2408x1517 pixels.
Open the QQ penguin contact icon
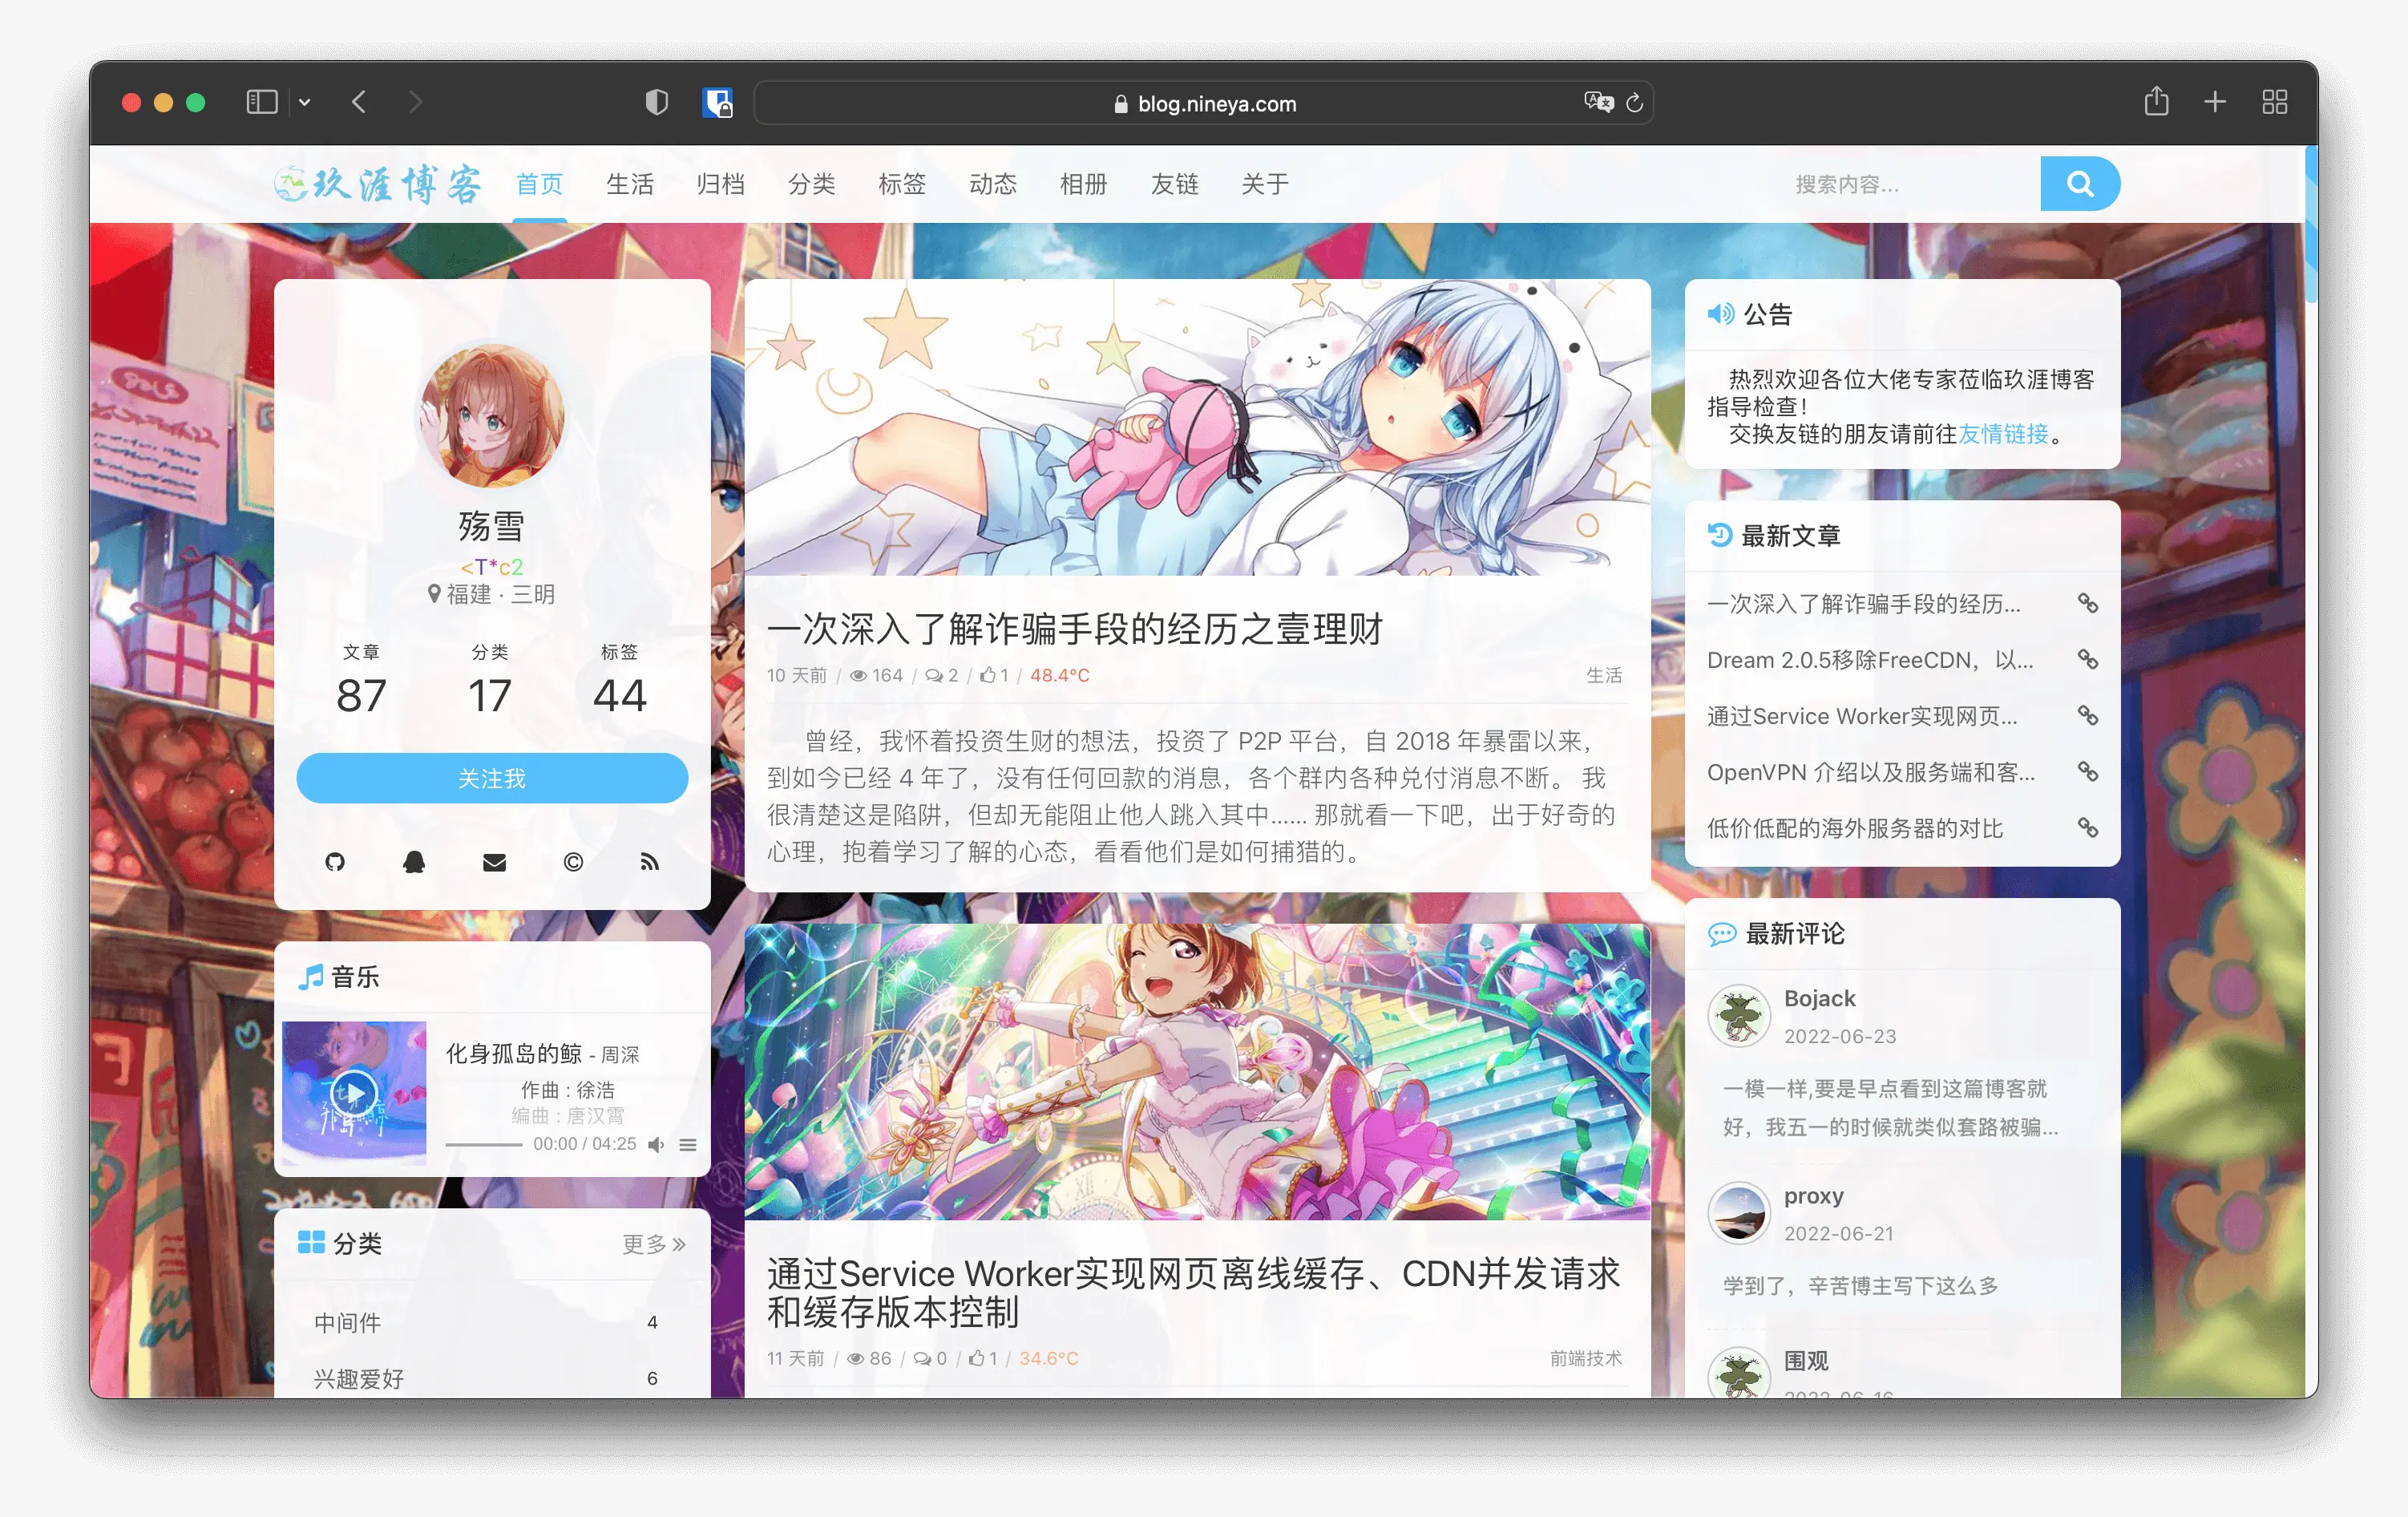click(414, 862)
